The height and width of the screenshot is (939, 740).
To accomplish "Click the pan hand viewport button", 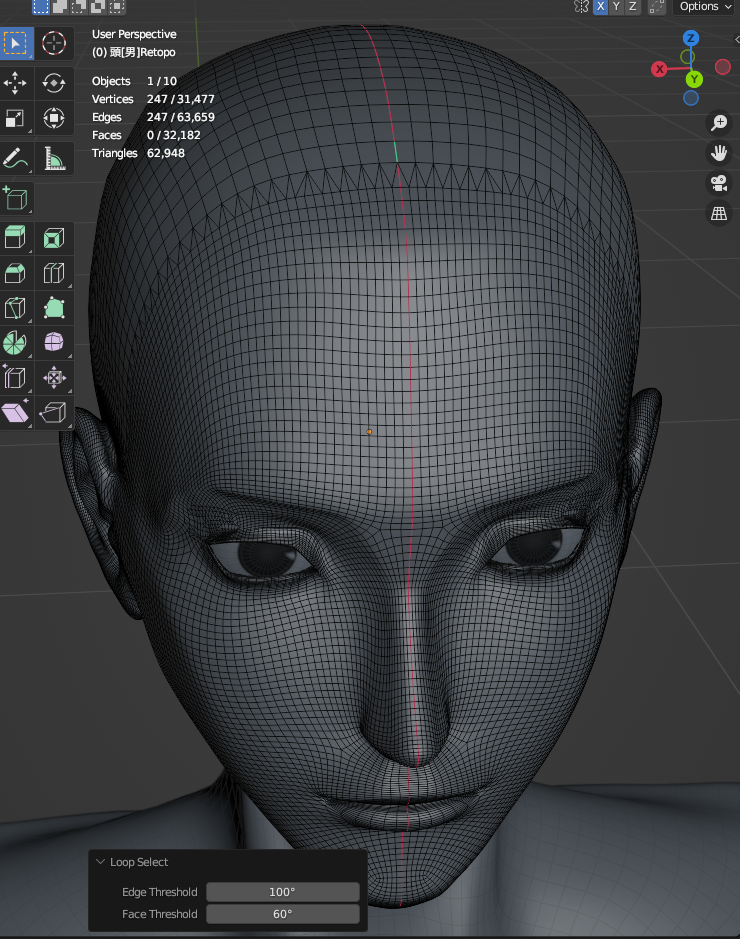I will 719,153.
